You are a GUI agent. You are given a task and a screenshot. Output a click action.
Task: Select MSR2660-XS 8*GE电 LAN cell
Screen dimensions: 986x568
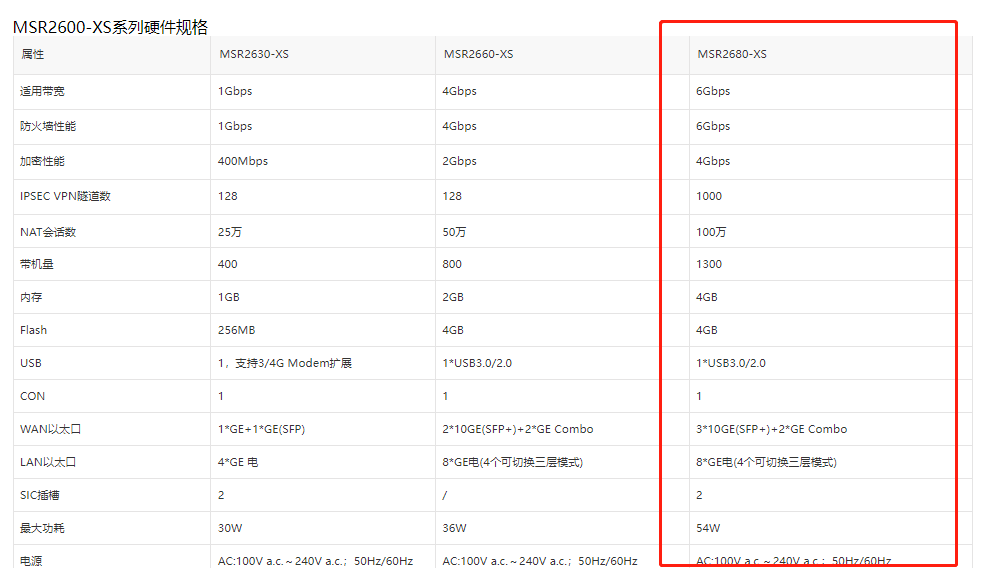[512, 462]
